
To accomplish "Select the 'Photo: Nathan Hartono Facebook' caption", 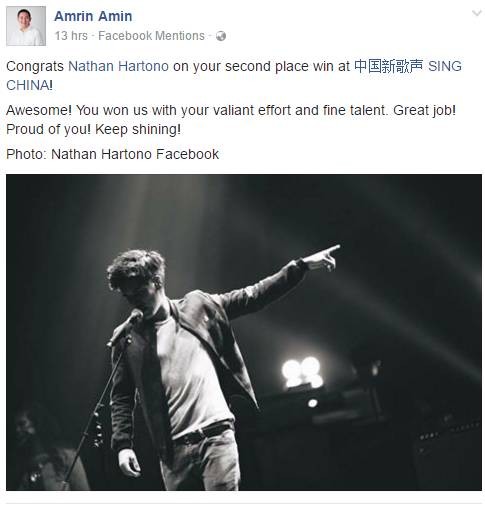I will (x=113, y=154).
